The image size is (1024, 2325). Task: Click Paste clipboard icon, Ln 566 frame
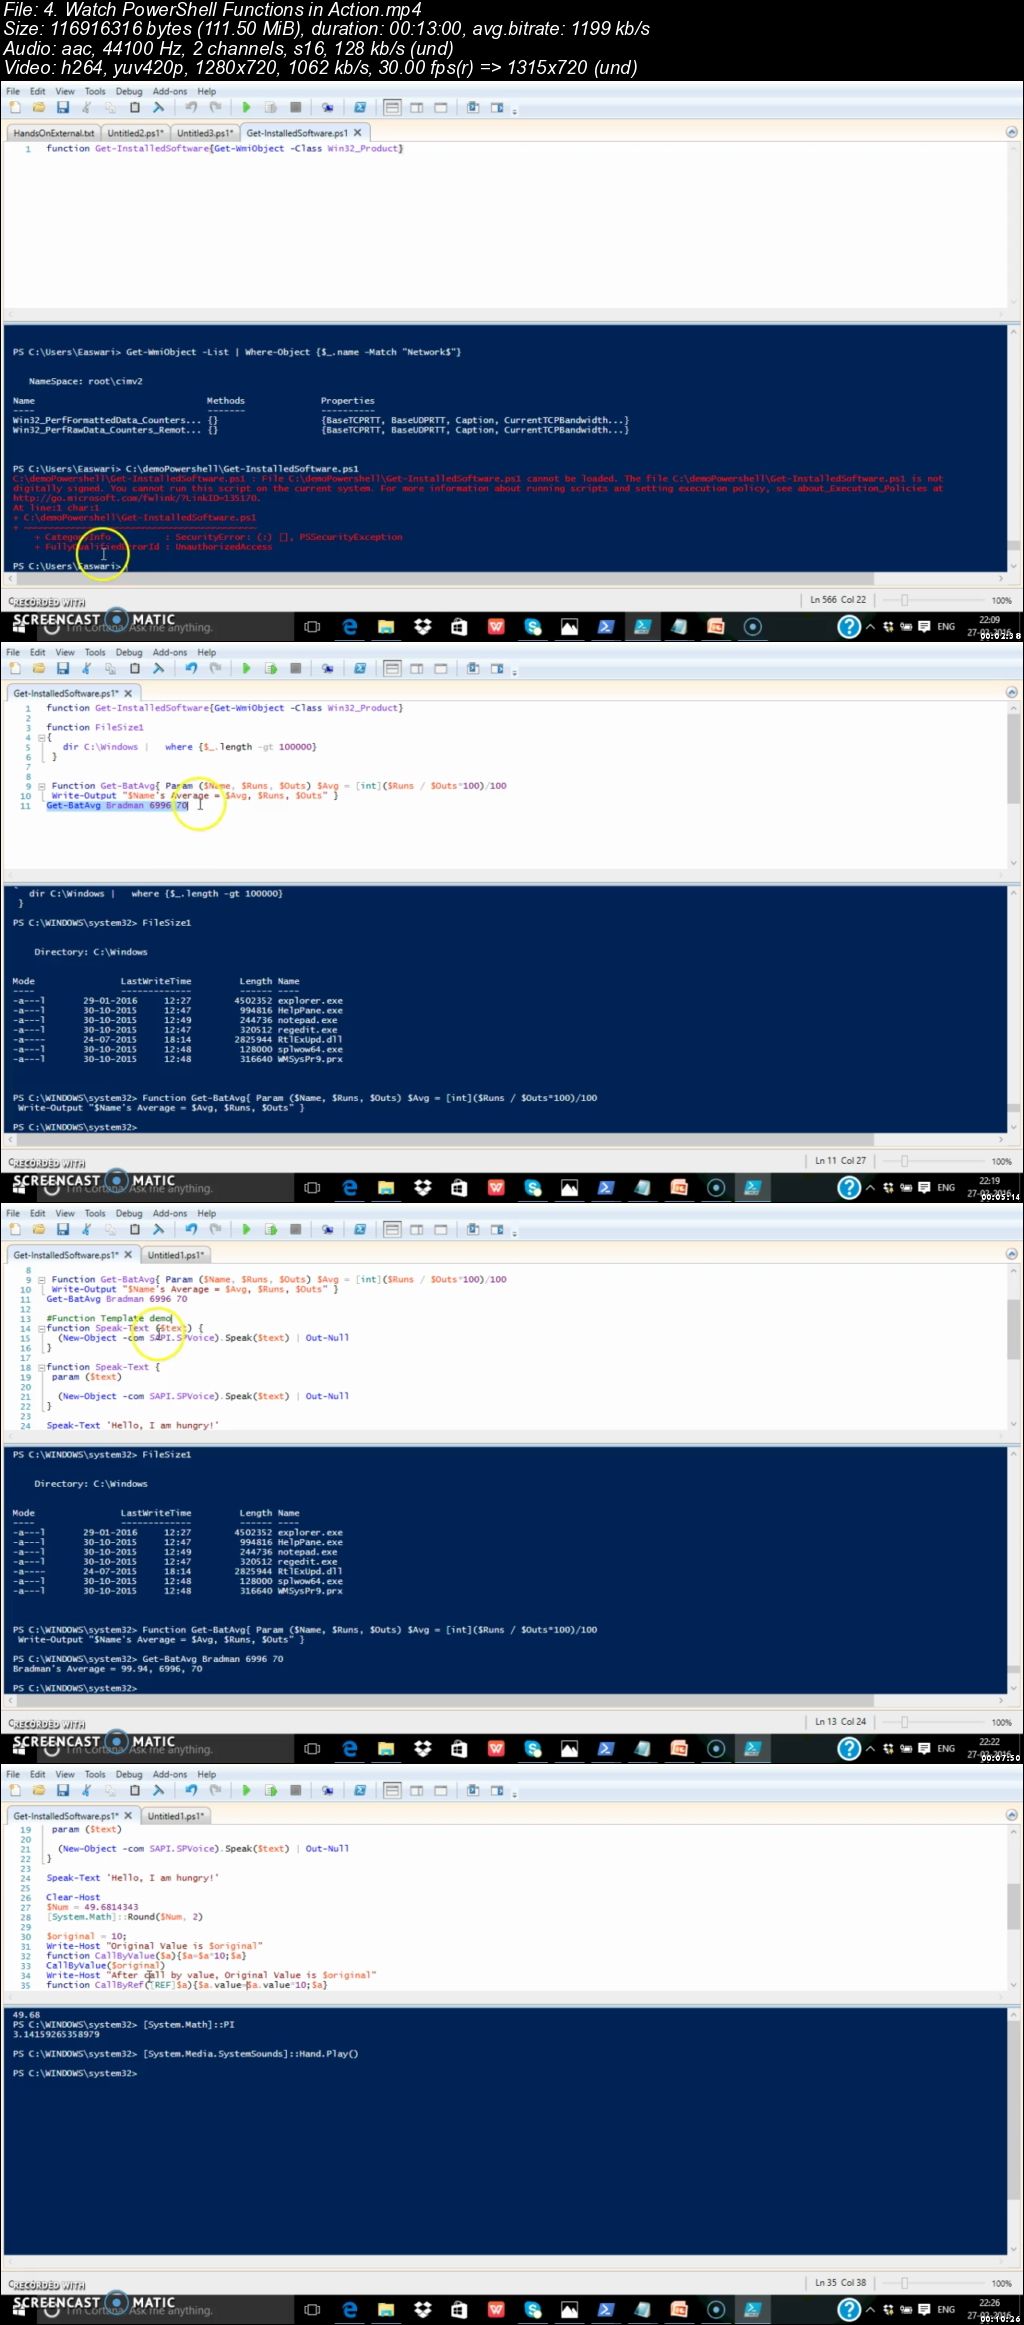[x=134, y=107]
